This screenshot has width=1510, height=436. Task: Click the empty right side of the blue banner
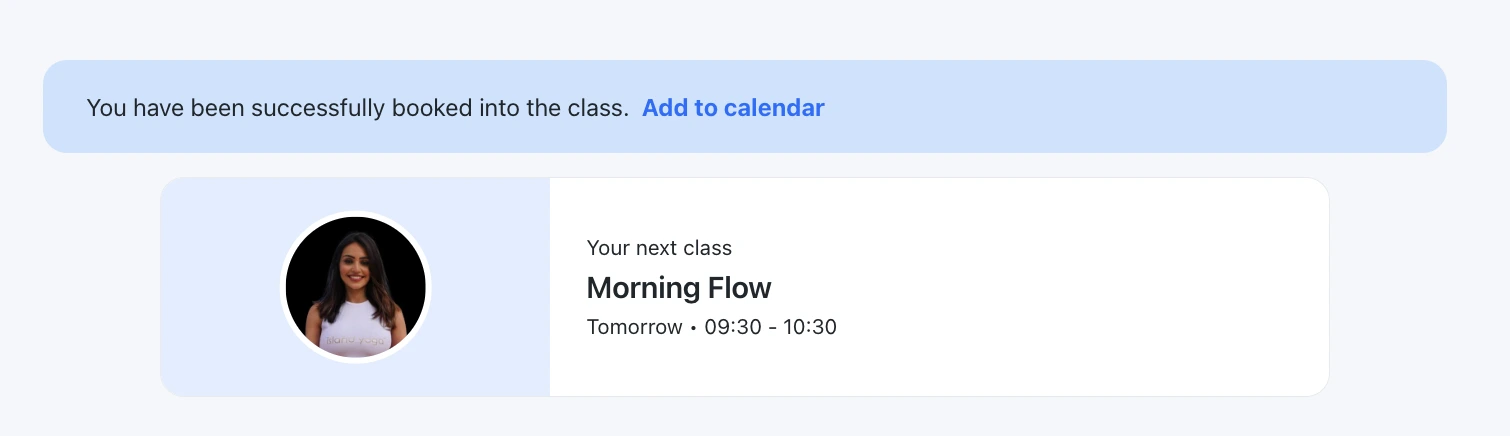click(x=1150, y=107)
